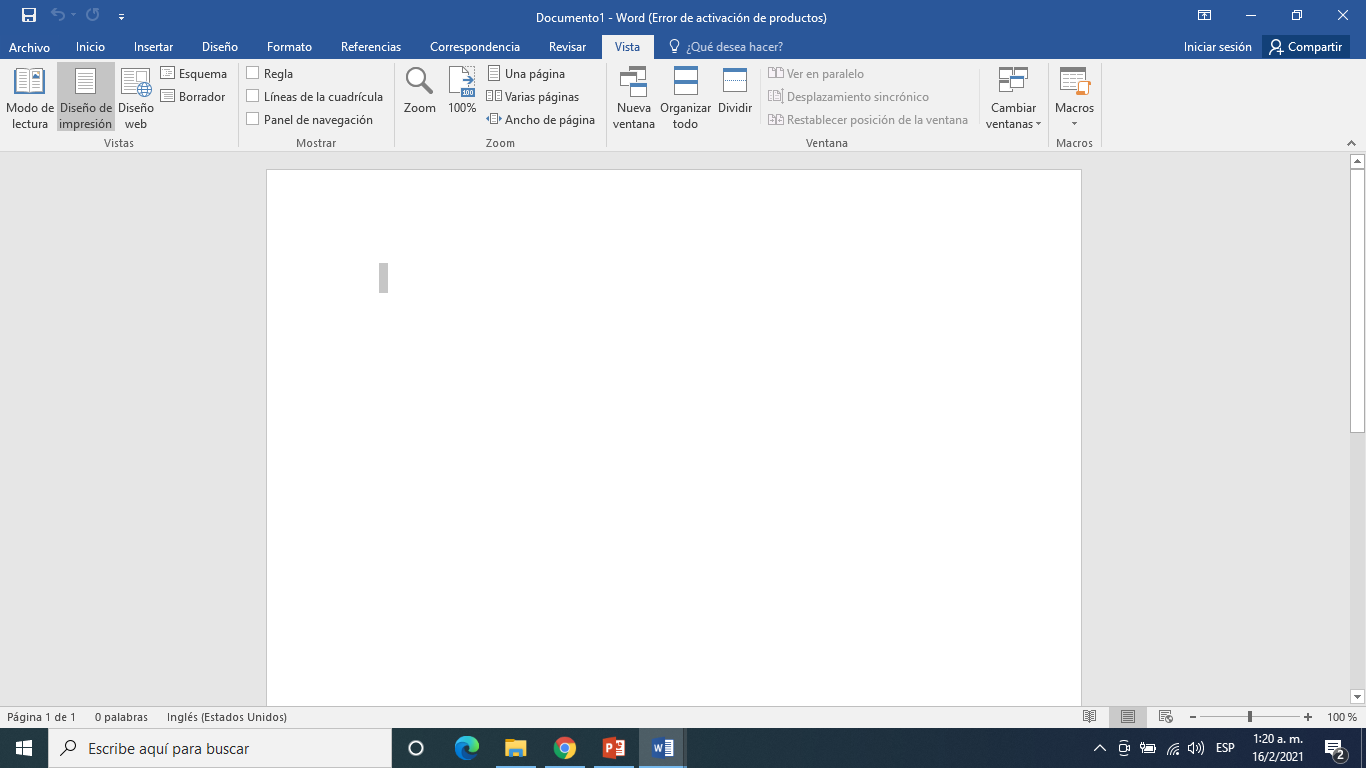Switch to the Insertar tab
Viewport: 1366px width, 768px height.
[153, 47]
